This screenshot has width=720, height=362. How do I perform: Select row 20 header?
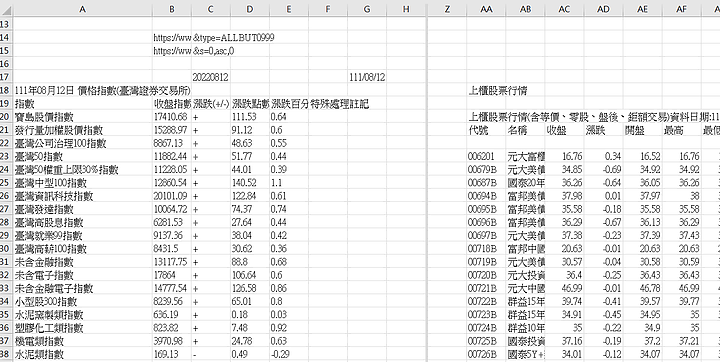(6, 117)
